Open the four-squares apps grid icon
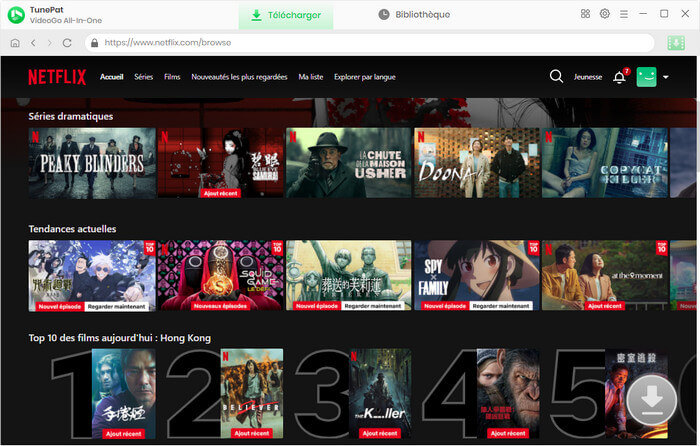This screenshot has width=700, height=446. pyautogui.click(x=585, y=14)
